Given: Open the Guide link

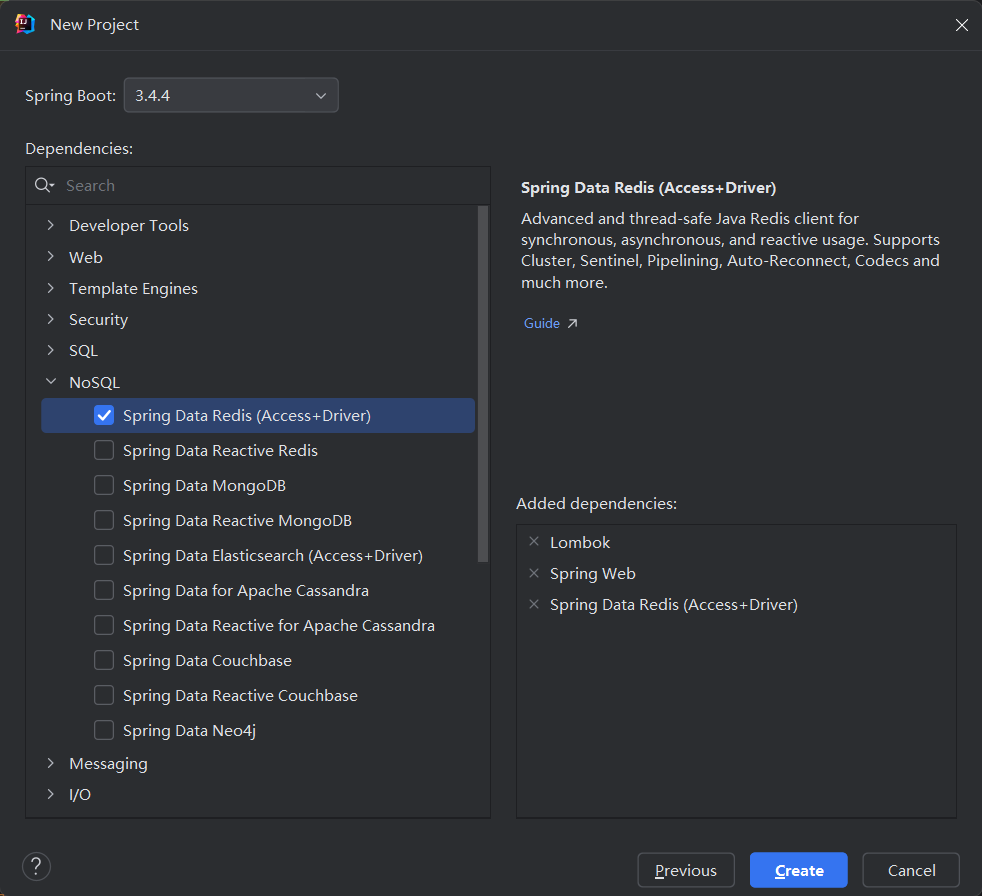Looking at the screenshot, I should (x=542, y=324).
